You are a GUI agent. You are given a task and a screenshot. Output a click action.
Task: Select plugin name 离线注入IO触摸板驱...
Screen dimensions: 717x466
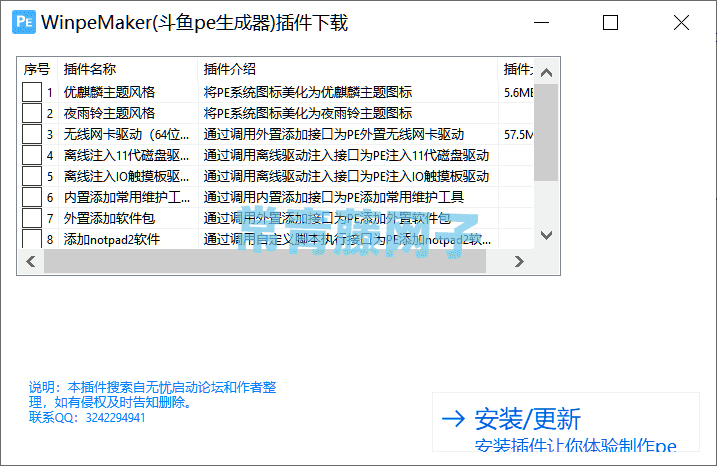pos(126,177)
